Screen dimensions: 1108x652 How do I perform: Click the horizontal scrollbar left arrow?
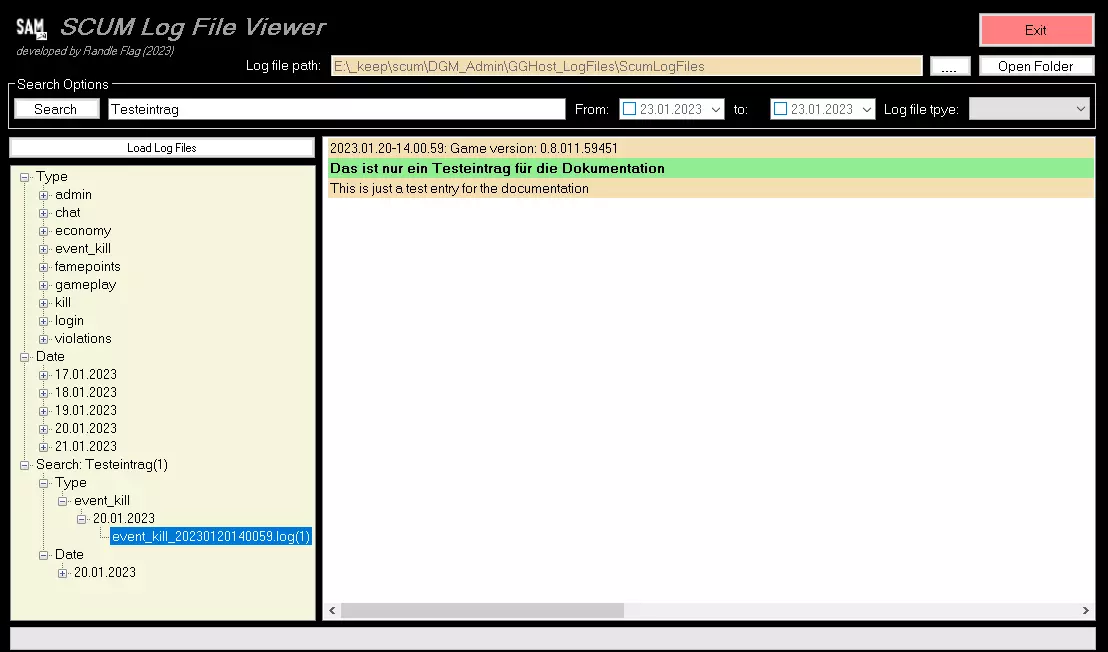click(x=331, y=610)
